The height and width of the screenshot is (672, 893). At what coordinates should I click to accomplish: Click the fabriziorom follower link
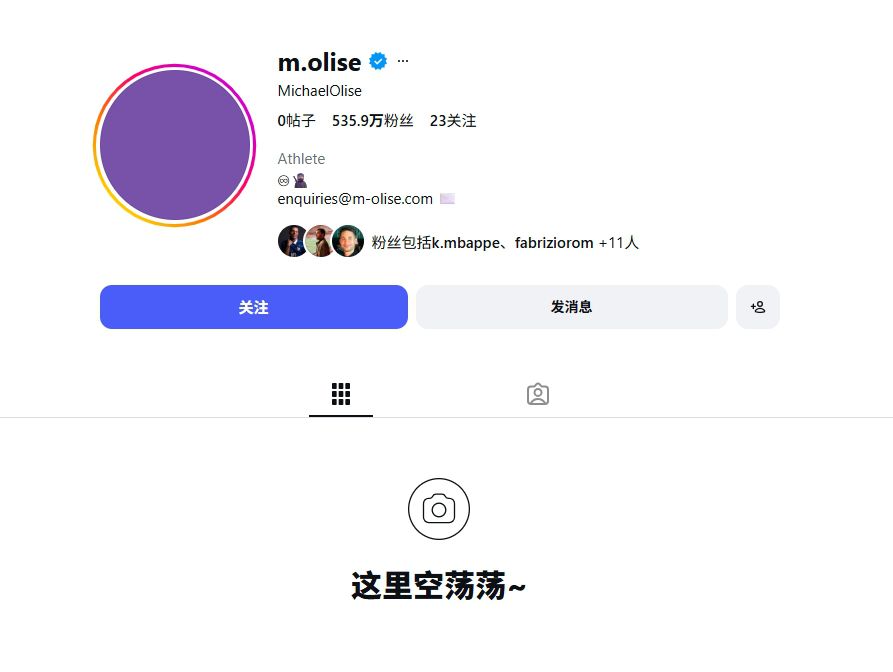click(x=554, y=243)
